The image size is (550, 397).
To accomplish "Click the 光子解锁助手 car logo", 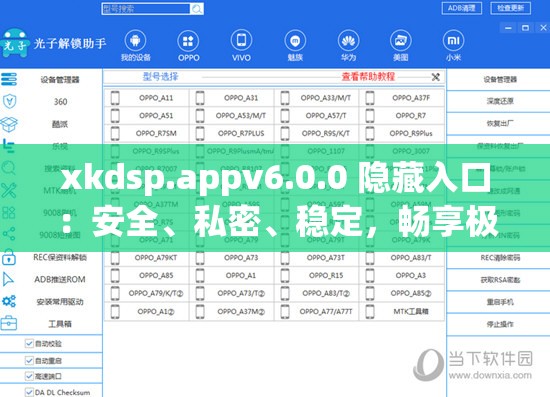I will point(14,43).
